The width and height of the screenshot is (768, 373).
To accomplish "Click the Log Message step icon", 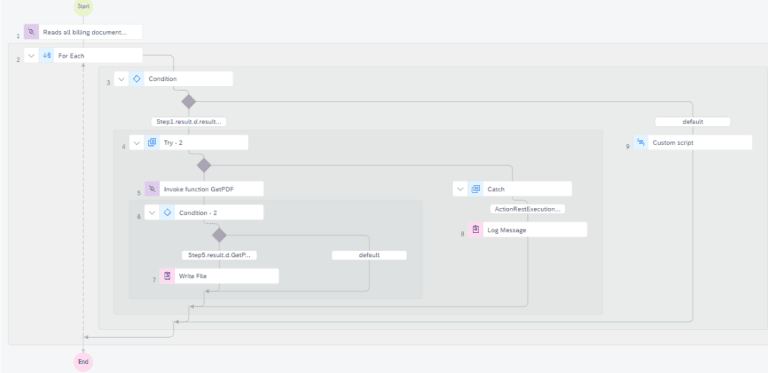I will pos(475,230).
